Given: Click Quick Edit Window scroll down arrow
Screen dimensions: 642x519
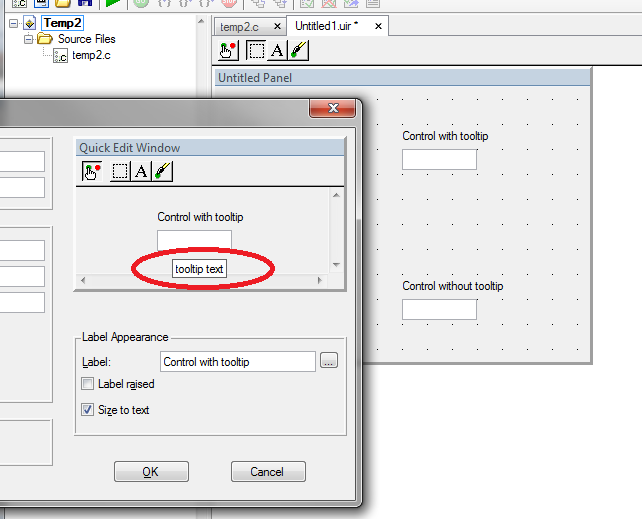Looking at the screenshot, I should point(336,265).
